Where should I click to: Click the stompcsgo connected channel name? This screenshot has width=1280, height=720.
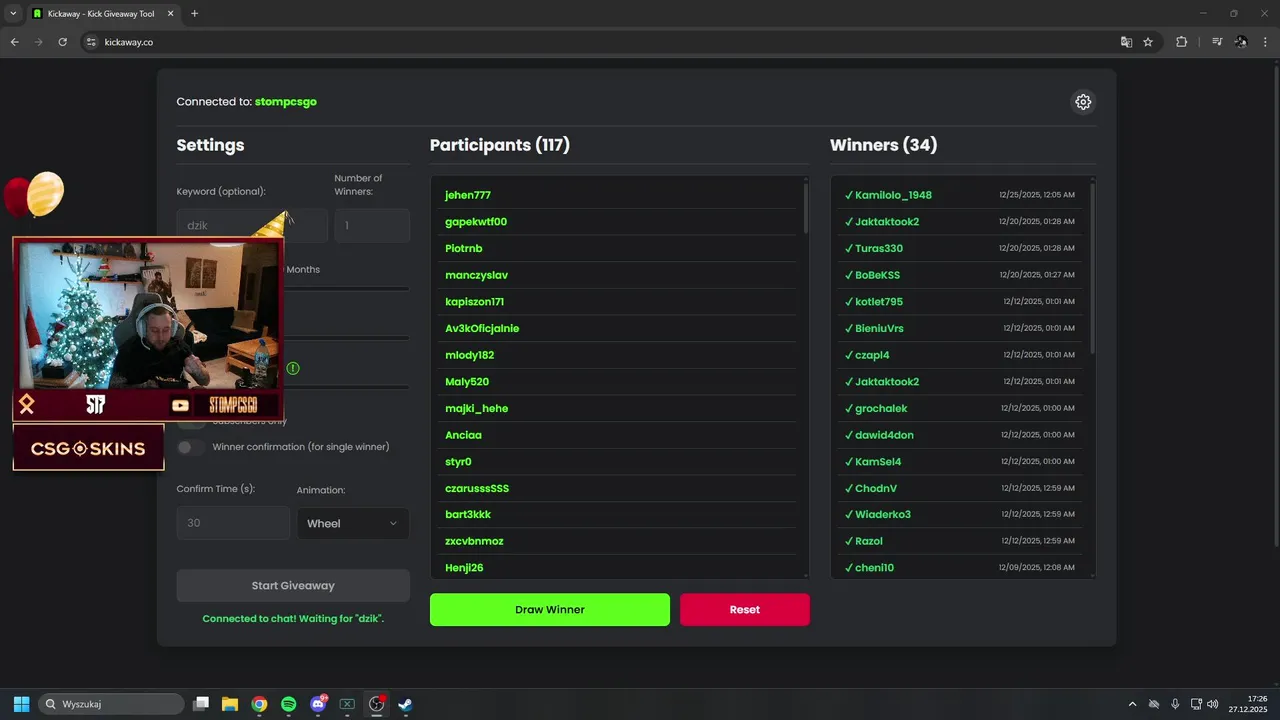click(x=286, y=102)
